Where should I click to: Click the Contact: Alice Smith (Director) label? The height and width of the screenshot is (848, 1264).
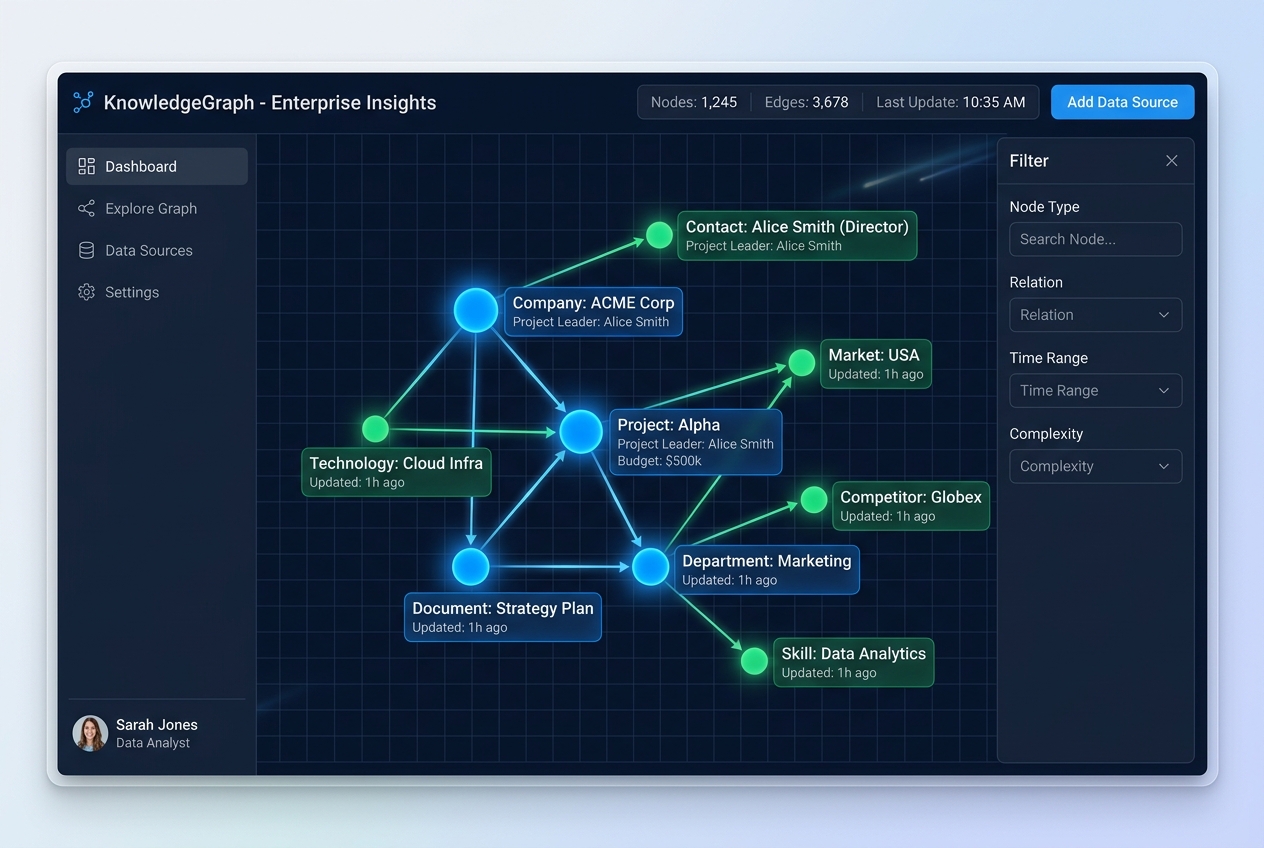pyautogui.click(x=797, y=236)
